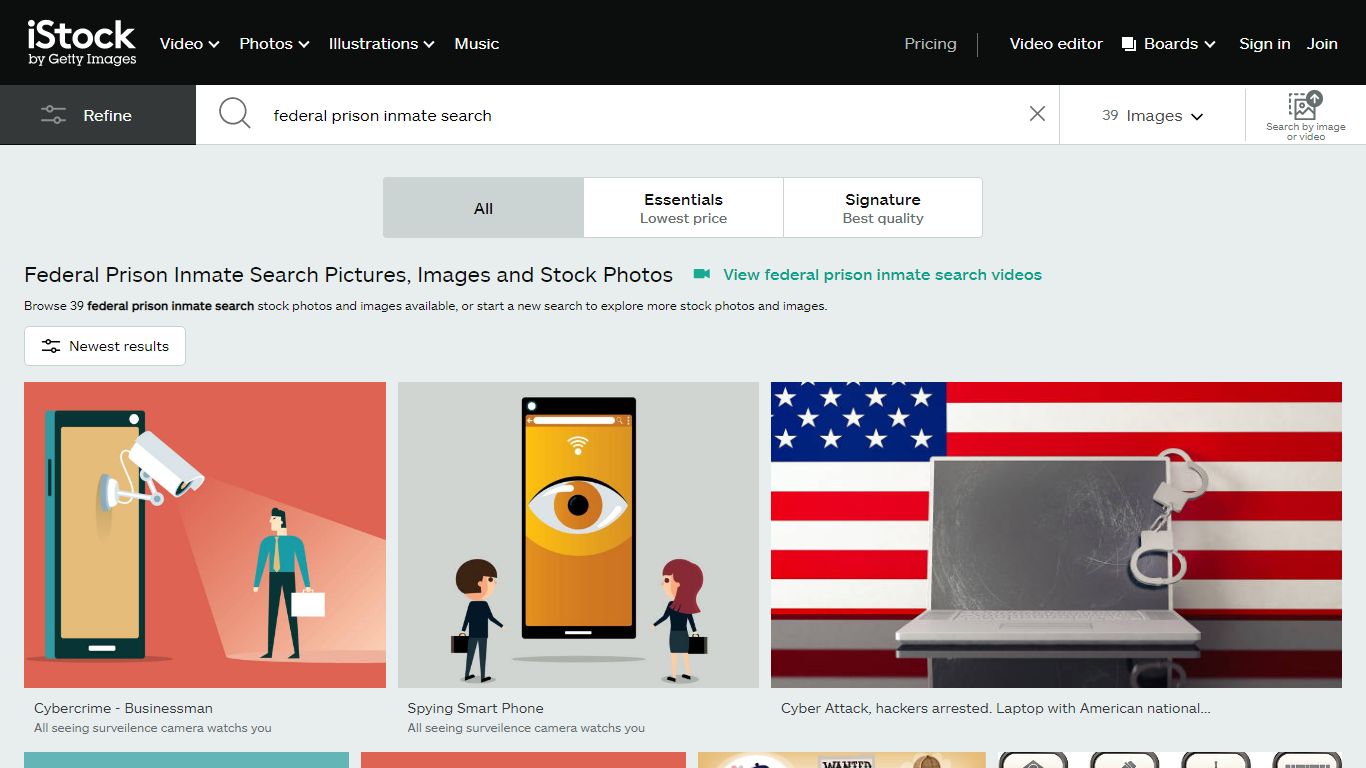Expand the Boards dropdown
Viewport: 1366px width, 768px height.
coord(1169,44)
